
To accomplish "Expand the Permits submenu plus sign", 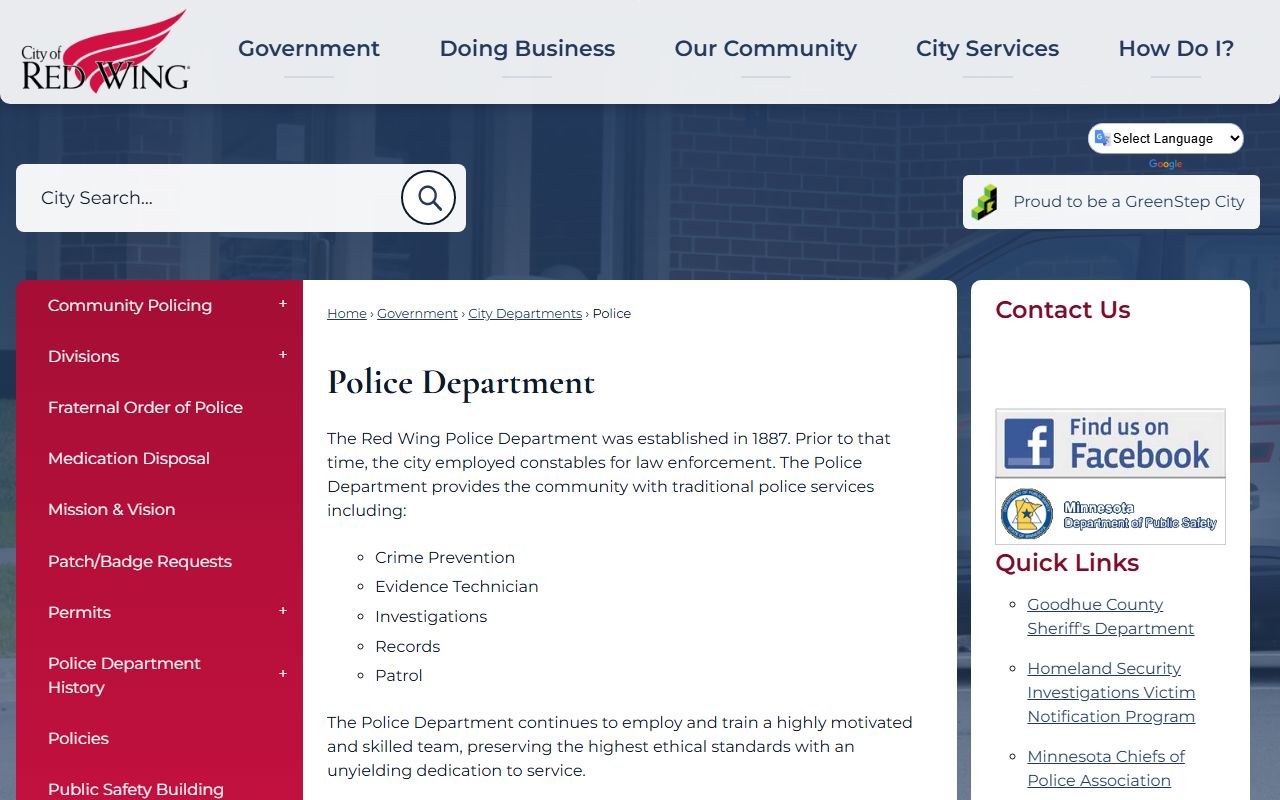I will click(283, 611).
